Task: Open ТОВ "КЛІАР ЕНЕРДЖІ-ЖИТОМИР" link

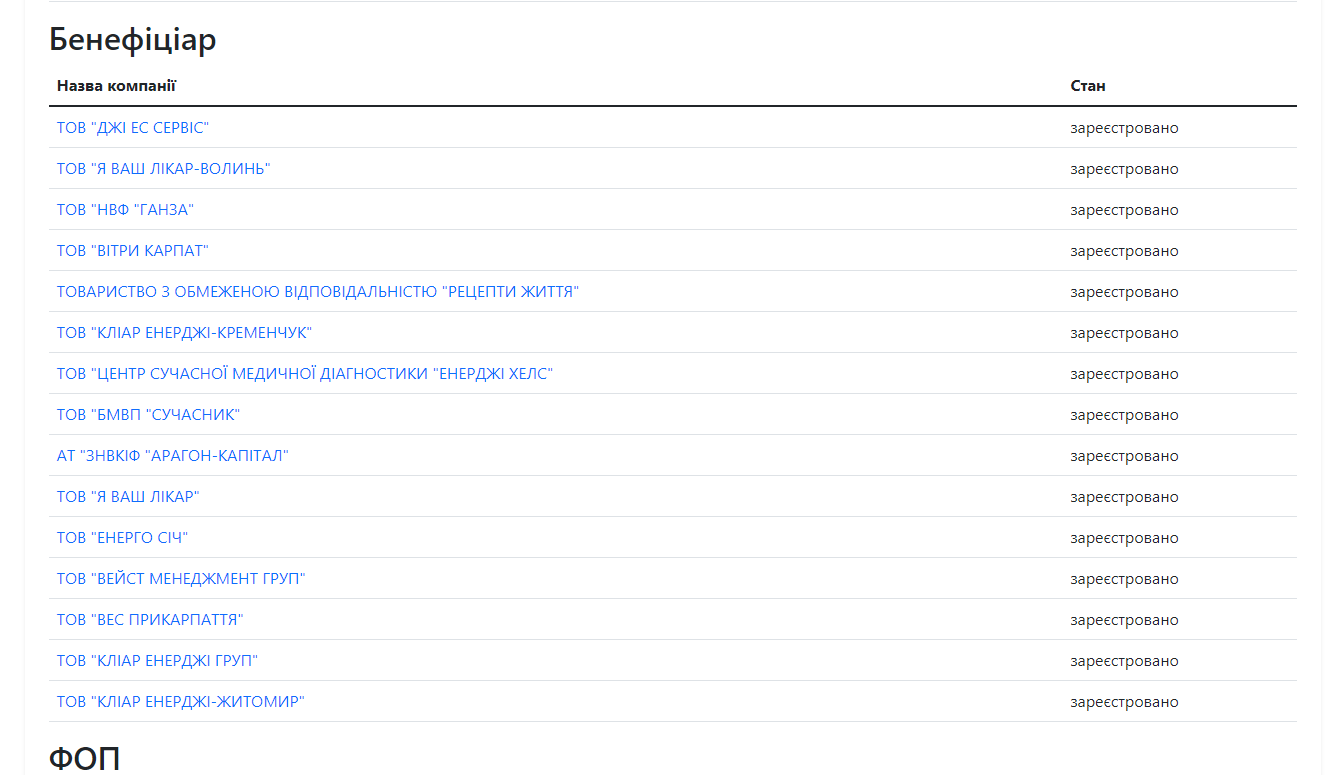Action: (180, 702)
